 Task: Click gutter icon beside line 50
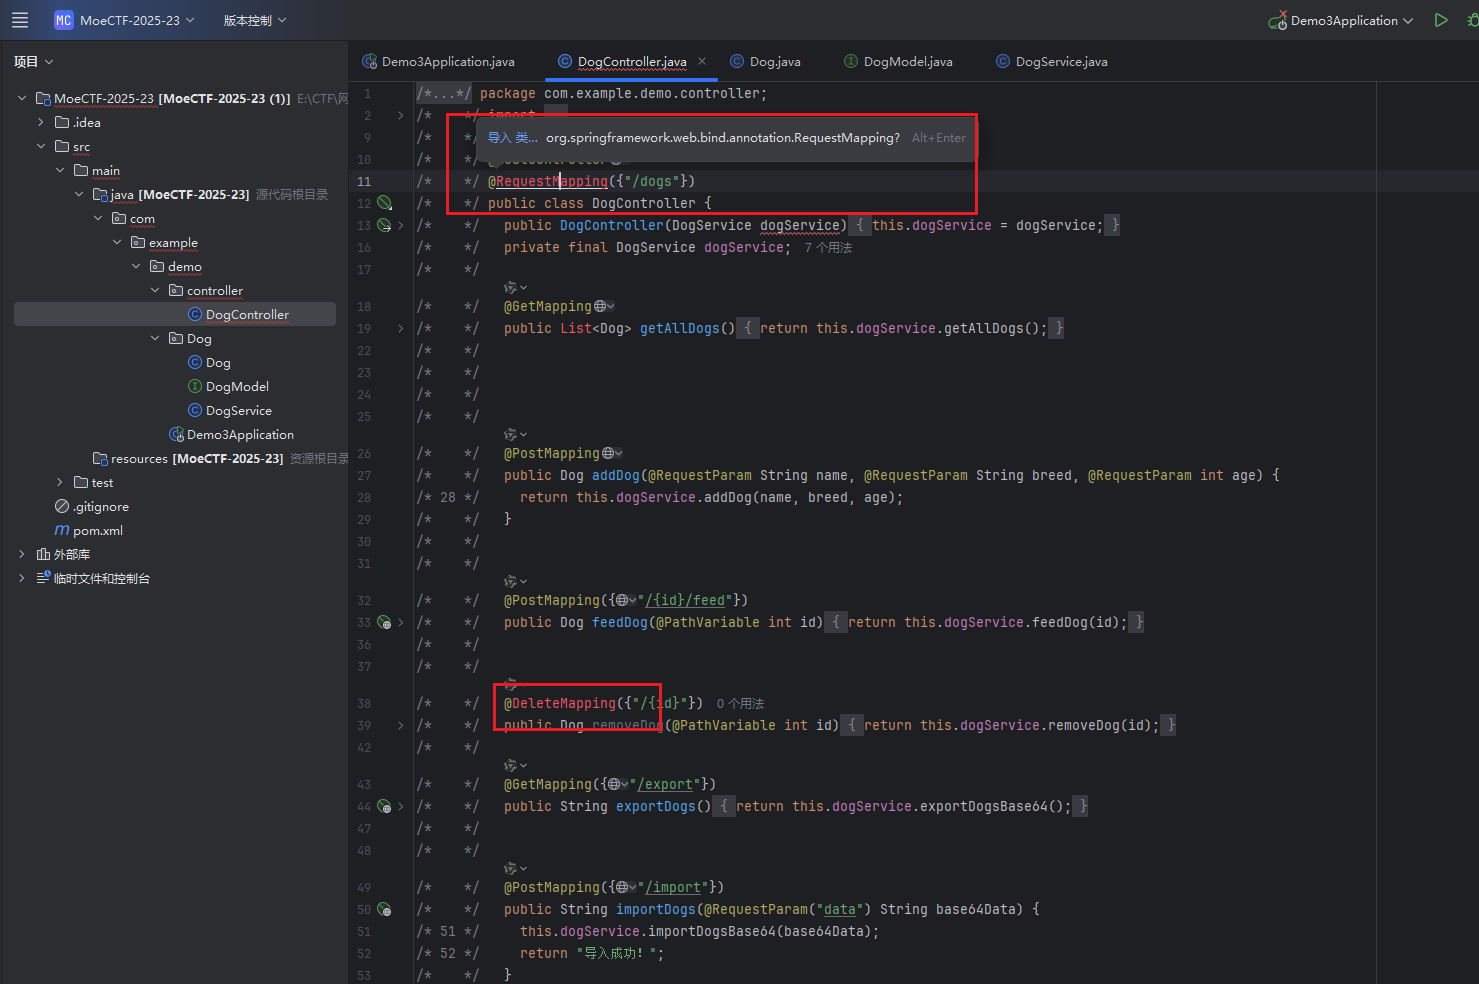pos(384,909)
